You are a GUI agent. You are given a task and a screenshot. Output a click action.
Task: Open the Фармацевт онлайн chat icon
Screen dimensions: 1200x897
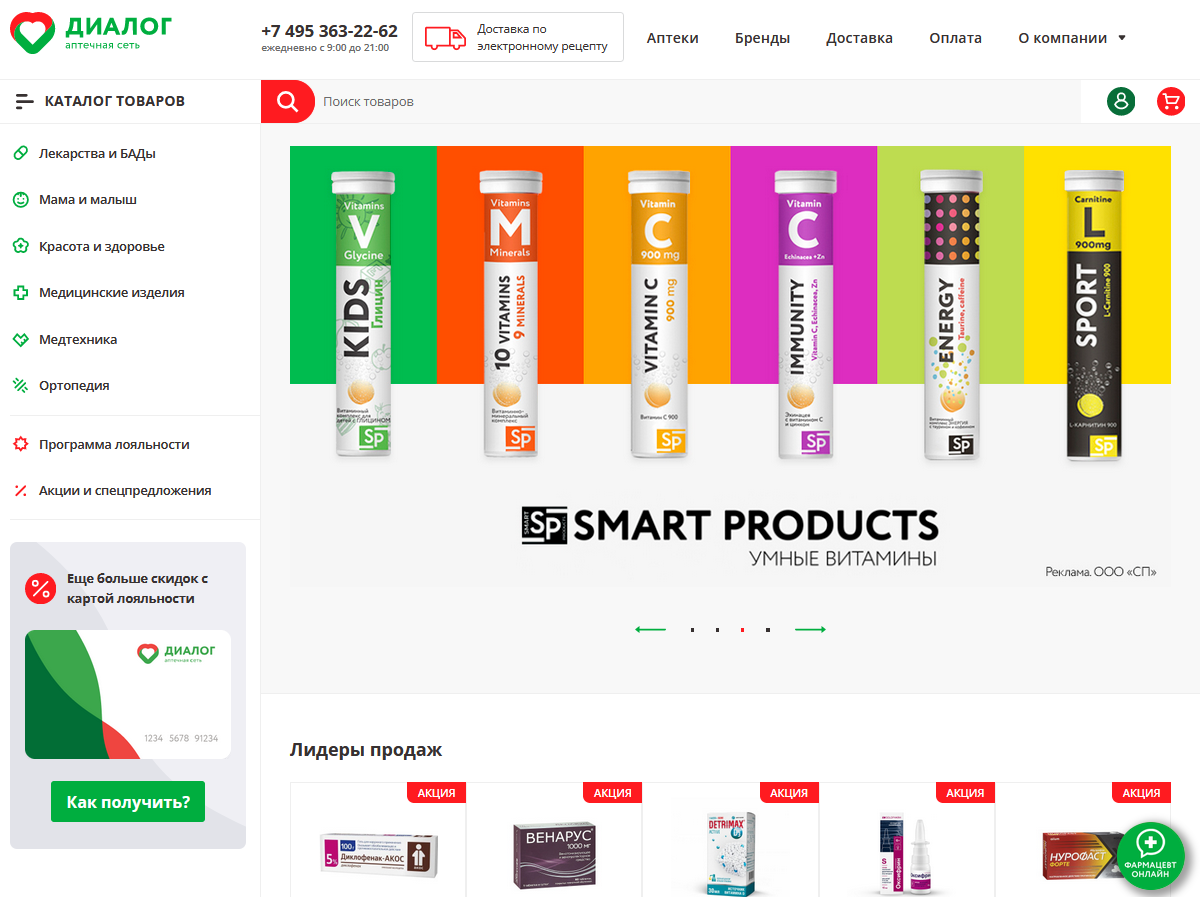click(x=1151, y=855)
